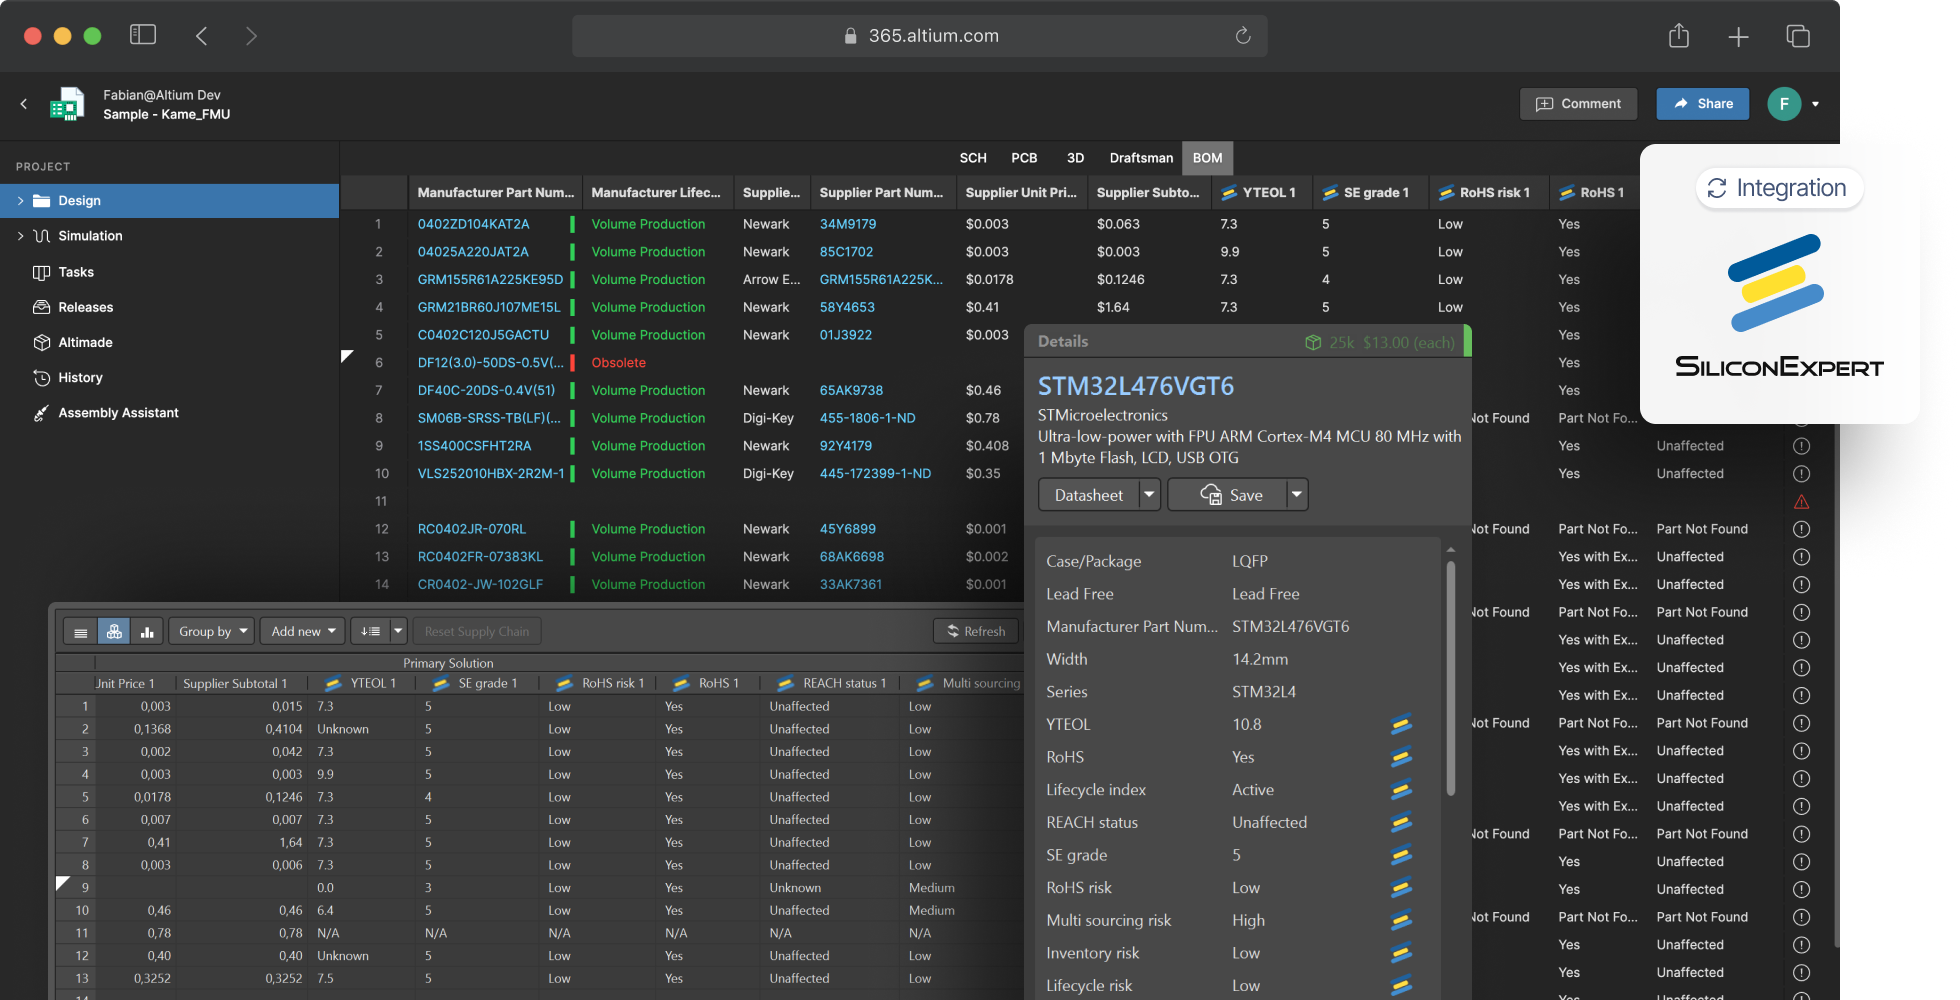Click the browser forward arrow
The image size is (1960, 1000).
[251, 36]
